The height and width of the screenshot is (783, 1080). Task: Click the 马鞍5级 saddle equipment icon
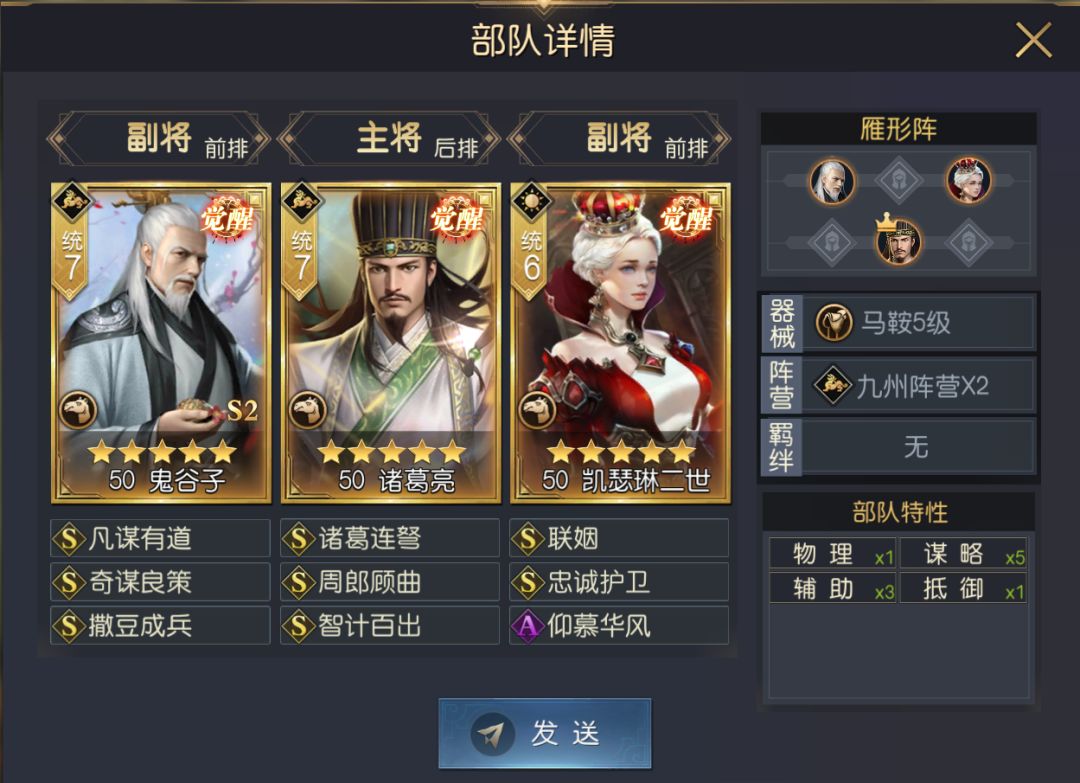(834, 322)
